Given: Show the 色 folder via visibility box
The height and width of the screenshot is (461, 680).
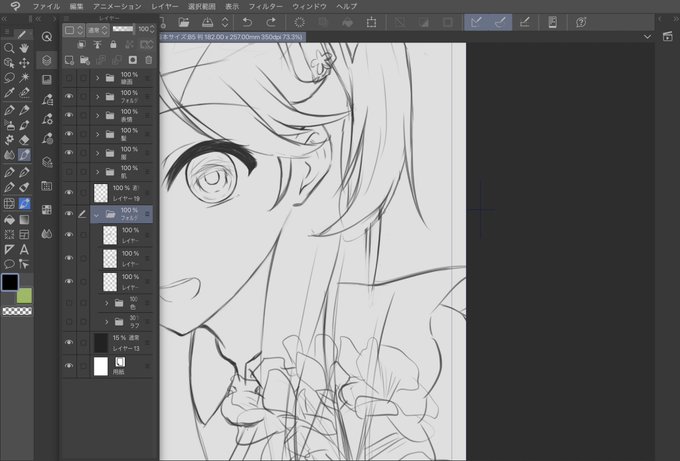Looking at the screenshot, I should pos(69,303).
